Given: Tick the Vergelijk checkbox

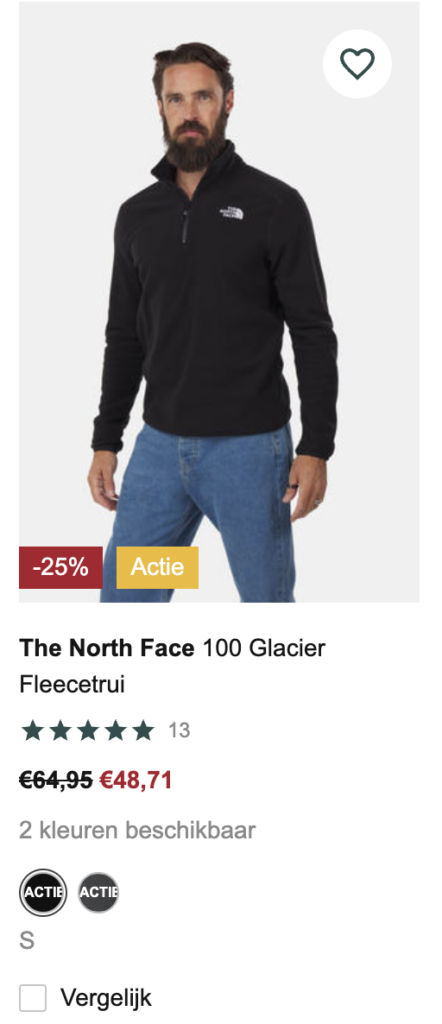Looking at the screenshot, I should (x=33, y=998).
